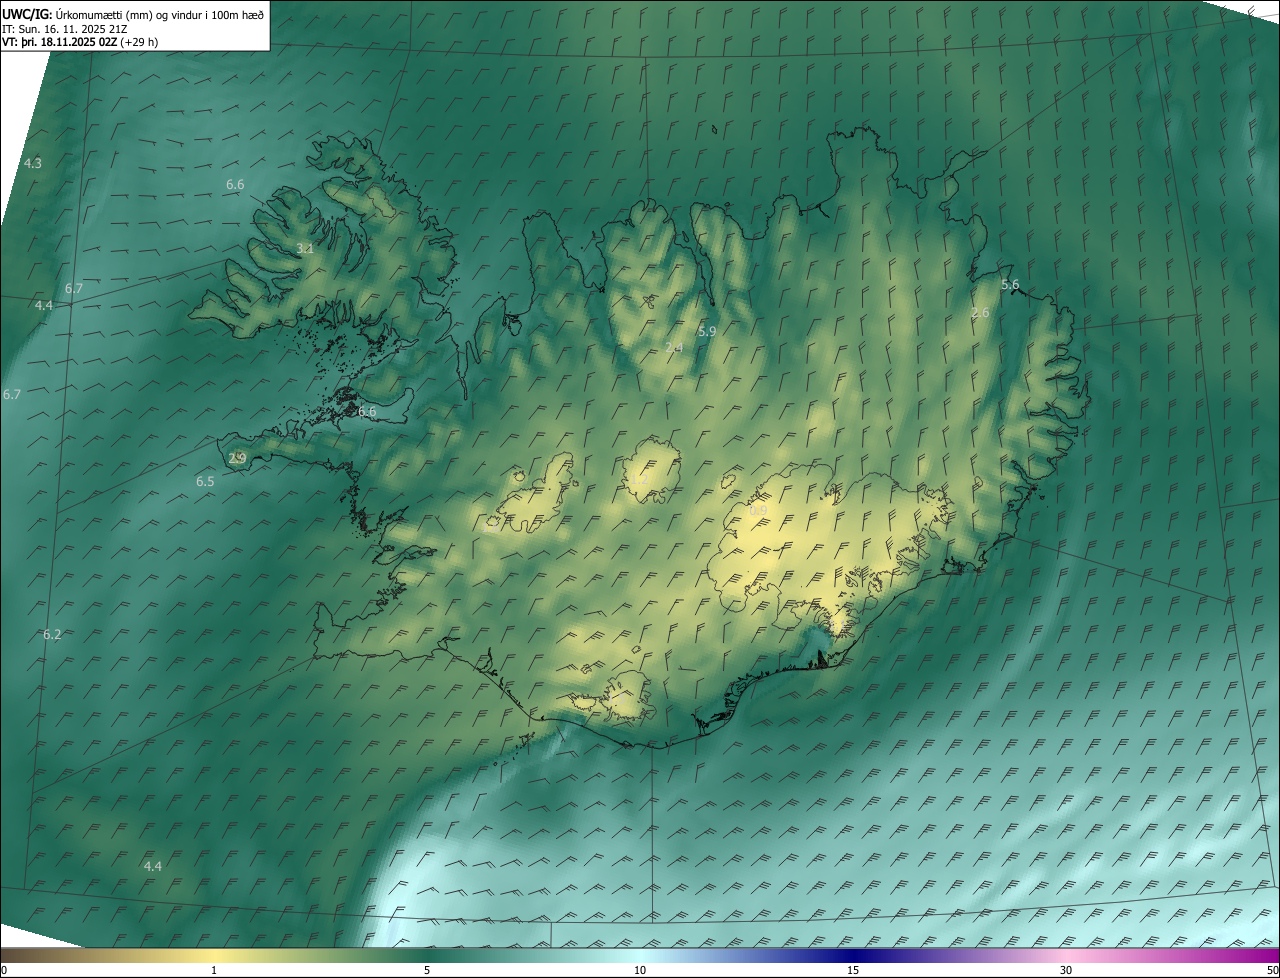Click the '3.1' value in the Westfjords

[306, 249]
